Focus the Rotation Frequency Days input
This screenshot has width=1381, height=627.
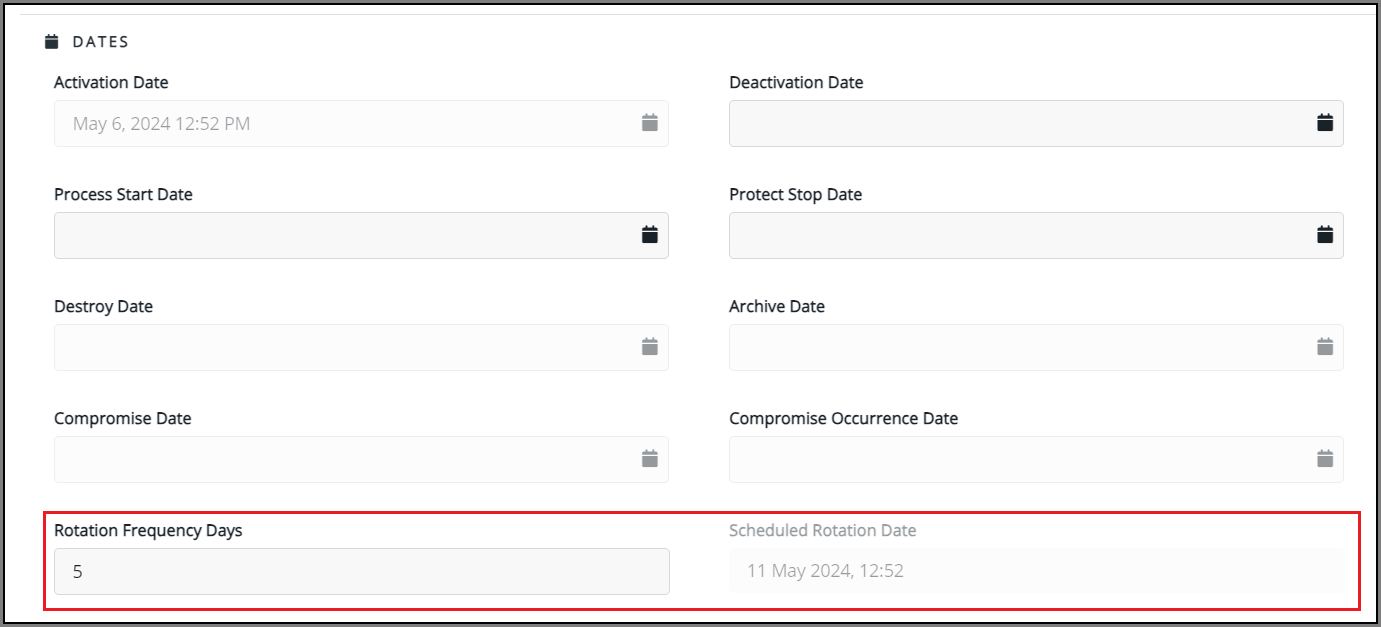click(x=360, y=572)
